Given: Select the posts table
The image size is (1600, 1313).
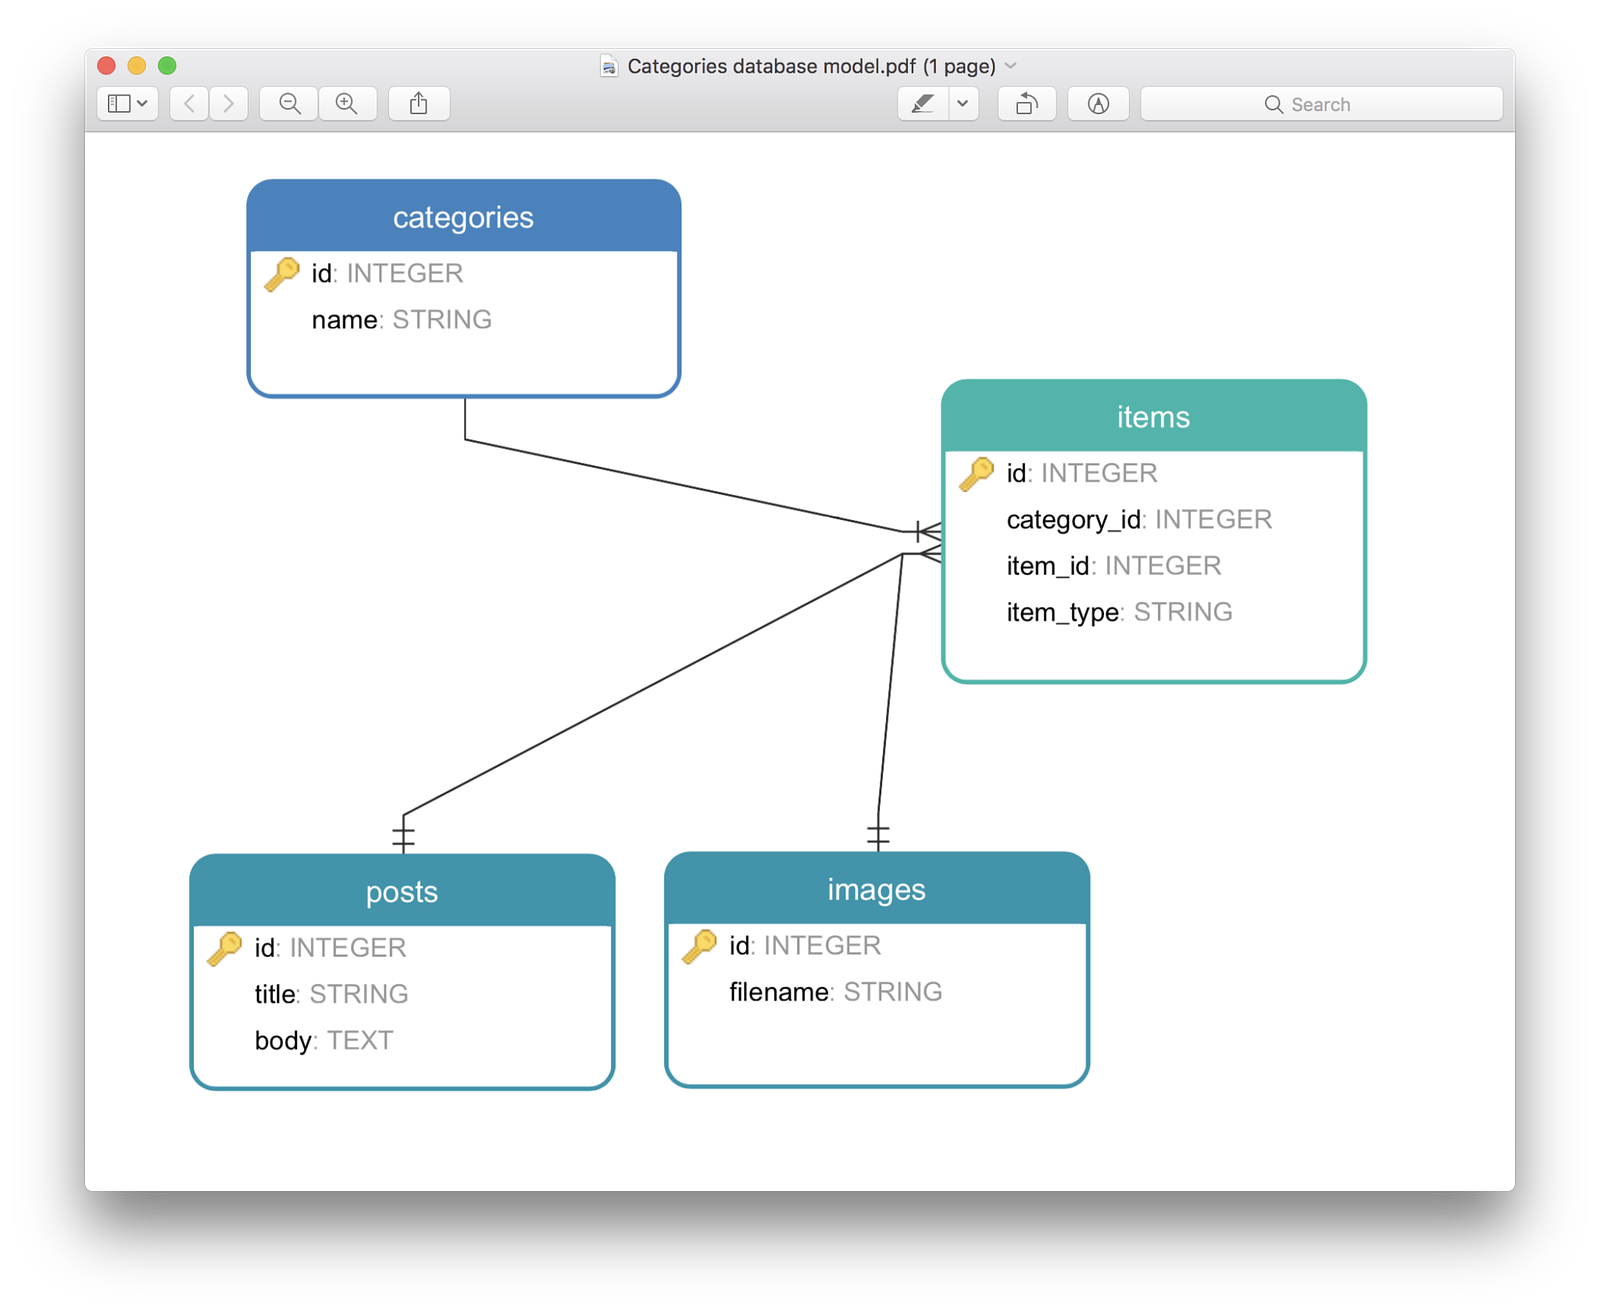Looking at the screenshot, I should click(x=402, y=892).
